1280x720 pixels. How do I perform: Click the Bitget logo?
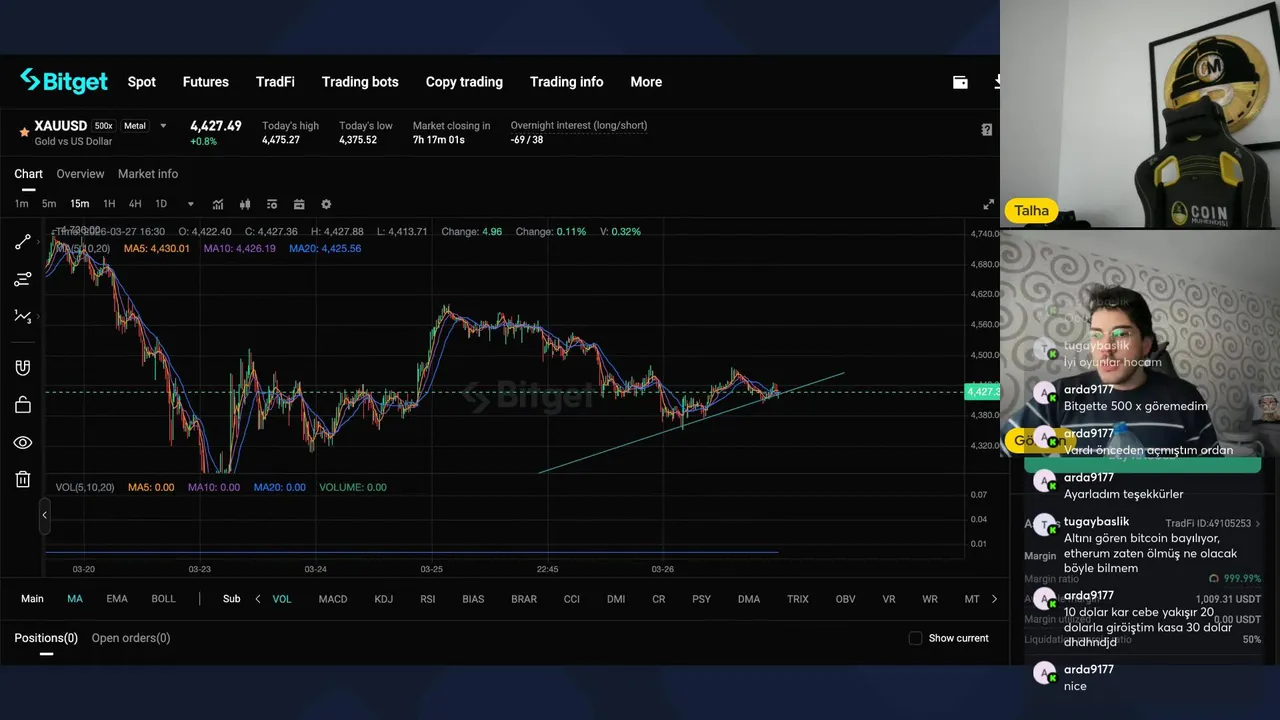point(64,81)
